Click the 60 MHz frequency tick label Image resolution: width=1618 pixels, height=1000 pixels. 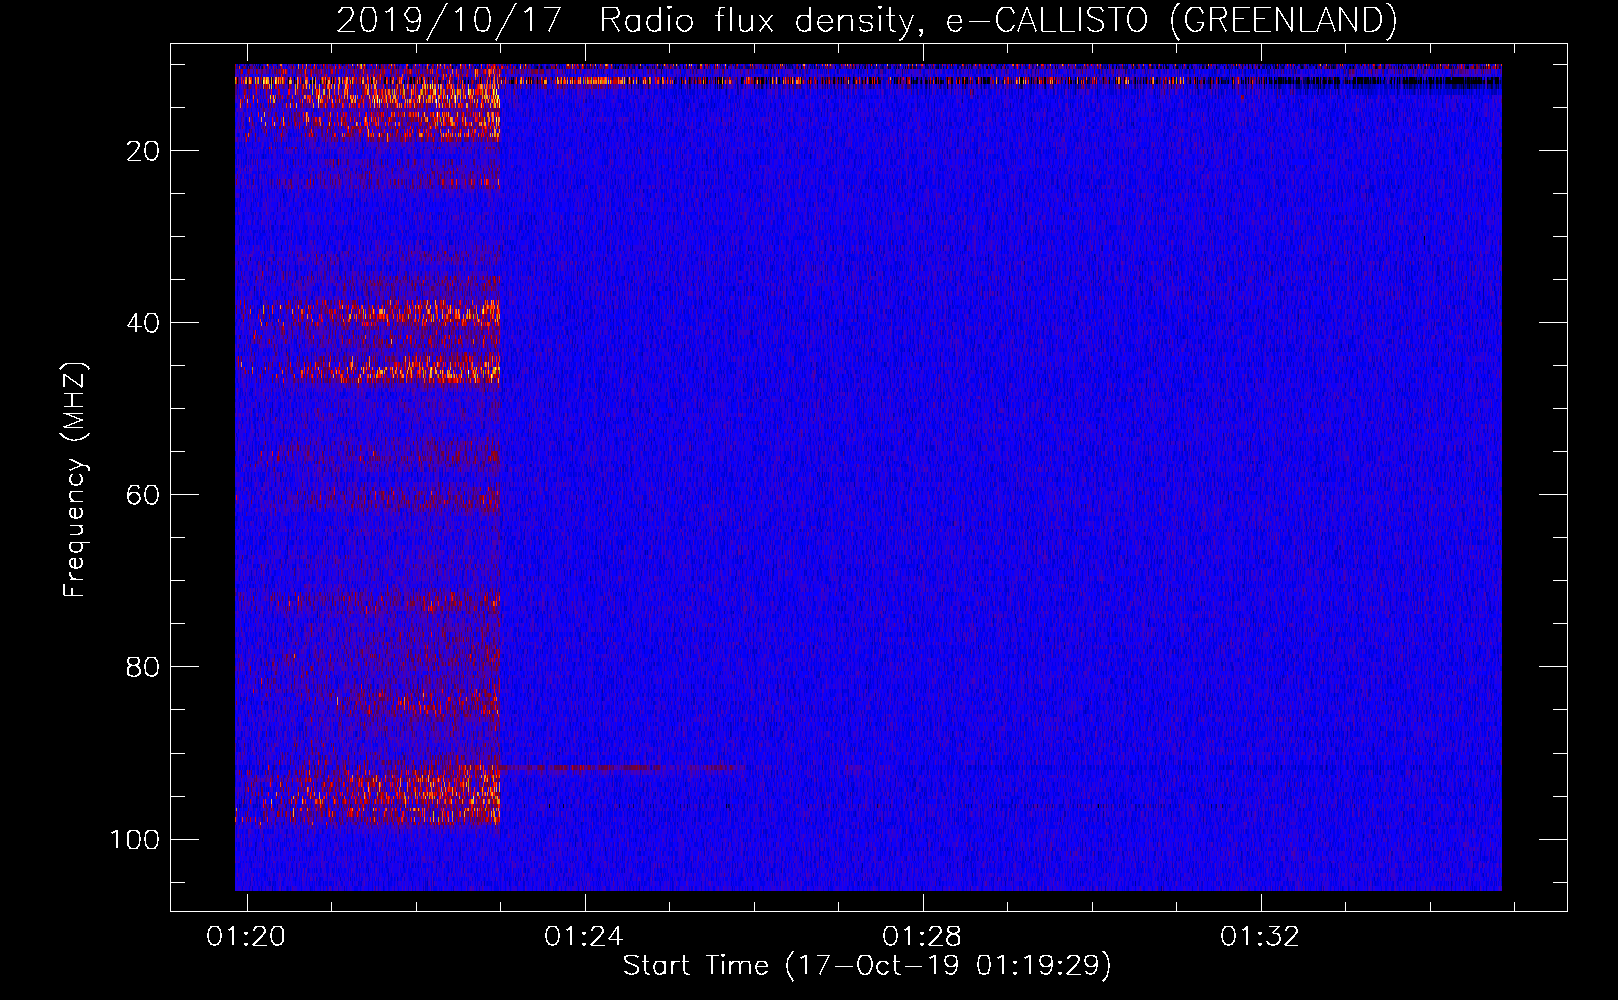click(143, 495)
